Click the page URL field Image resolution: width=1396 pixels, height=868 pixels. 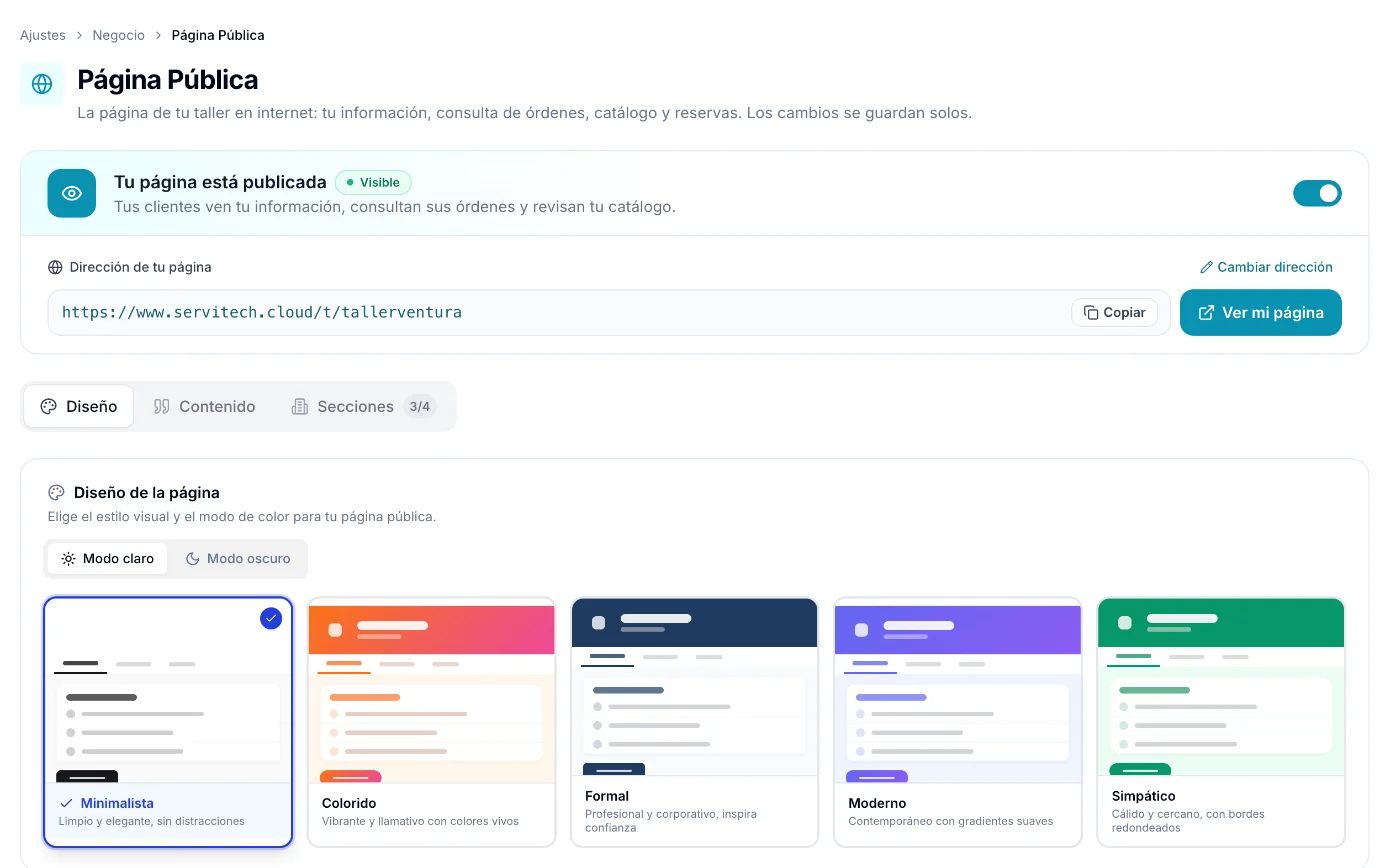pos(609,312)
